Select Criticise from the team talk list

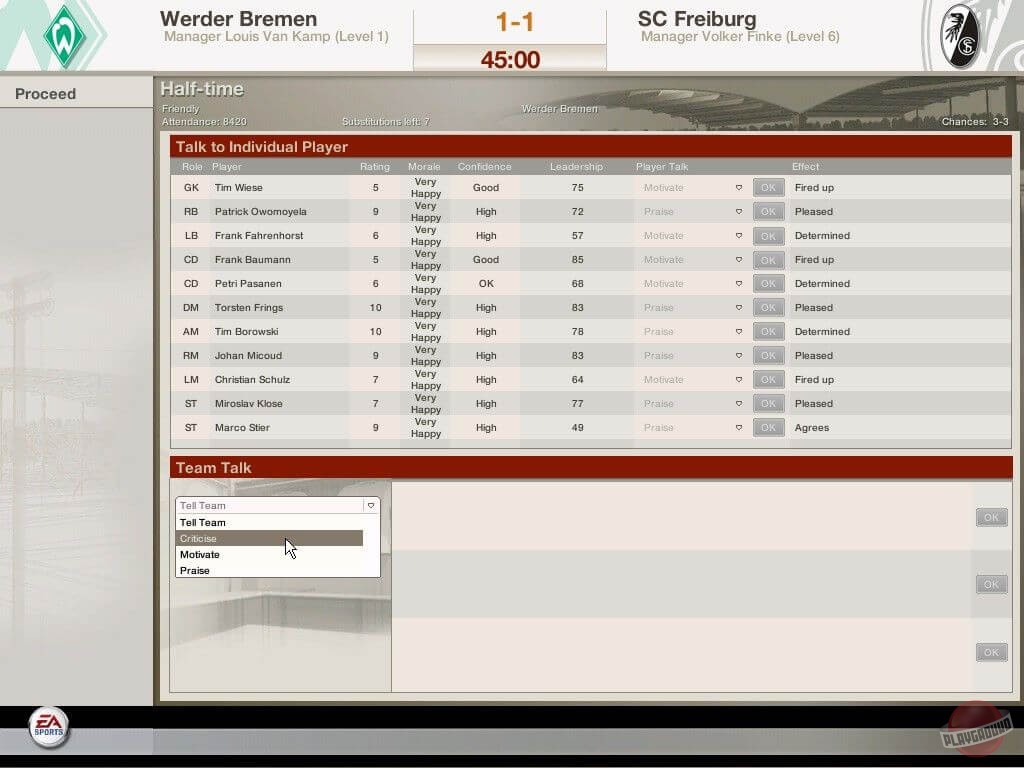[x=269, y=539]
